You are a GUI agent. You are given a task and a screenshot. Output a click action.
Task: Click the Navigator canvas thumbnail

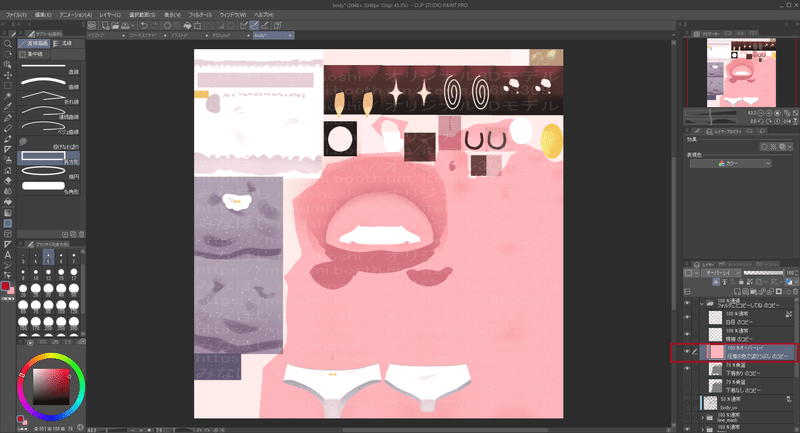pos(741,73)
